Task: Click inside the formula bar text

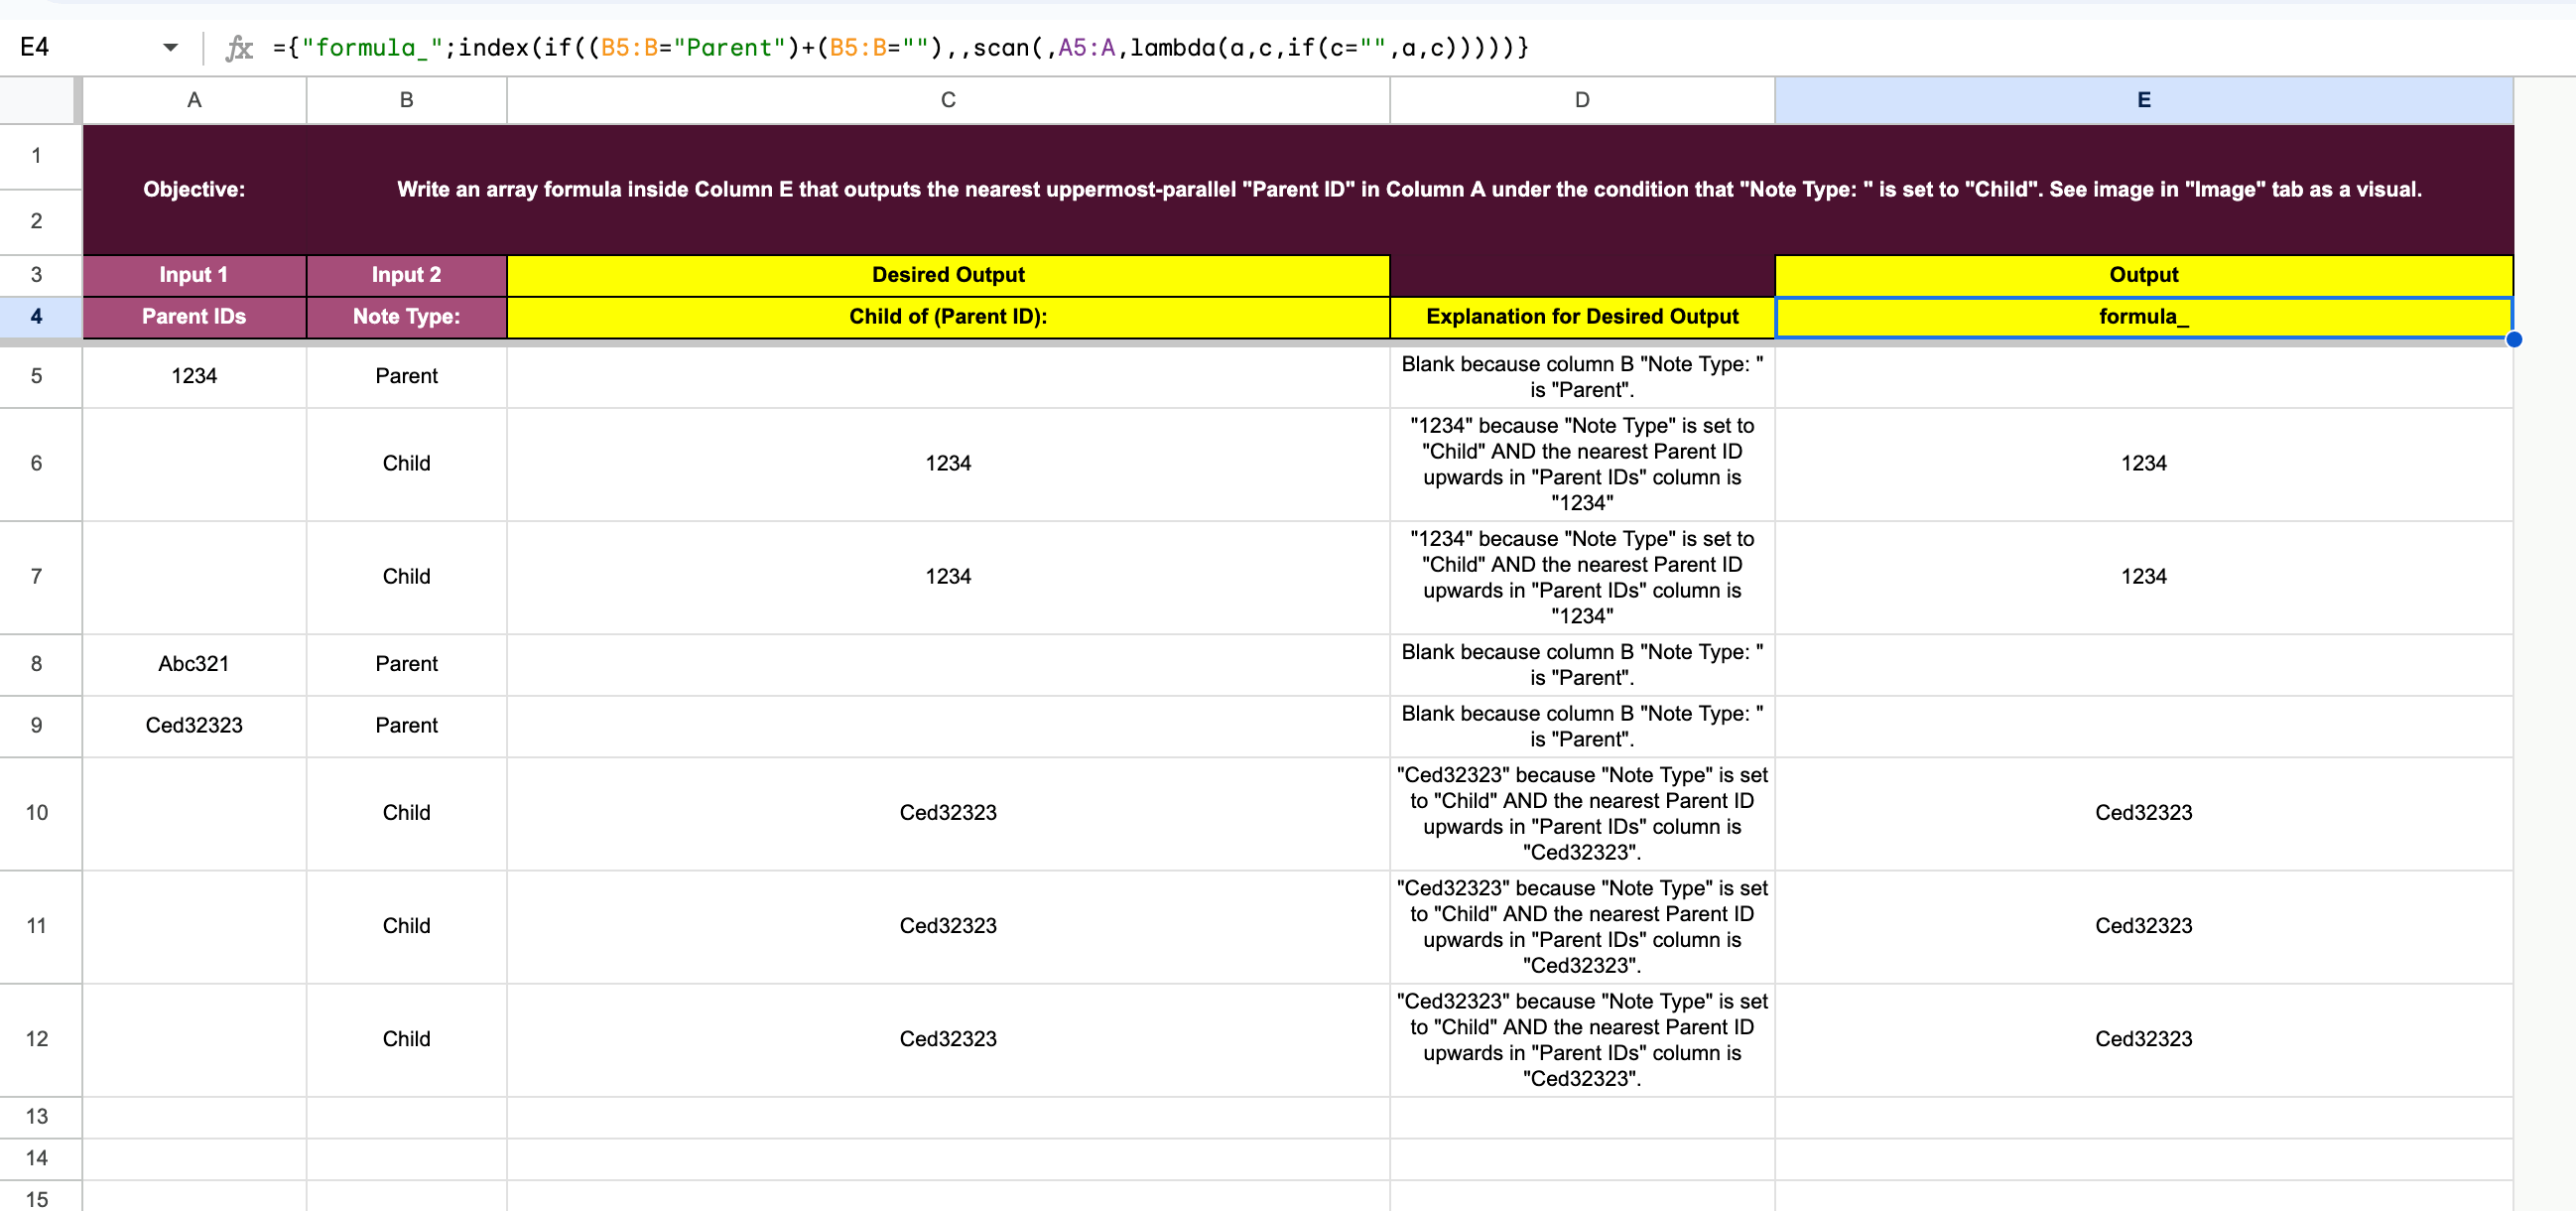Action: pos(900,47)
